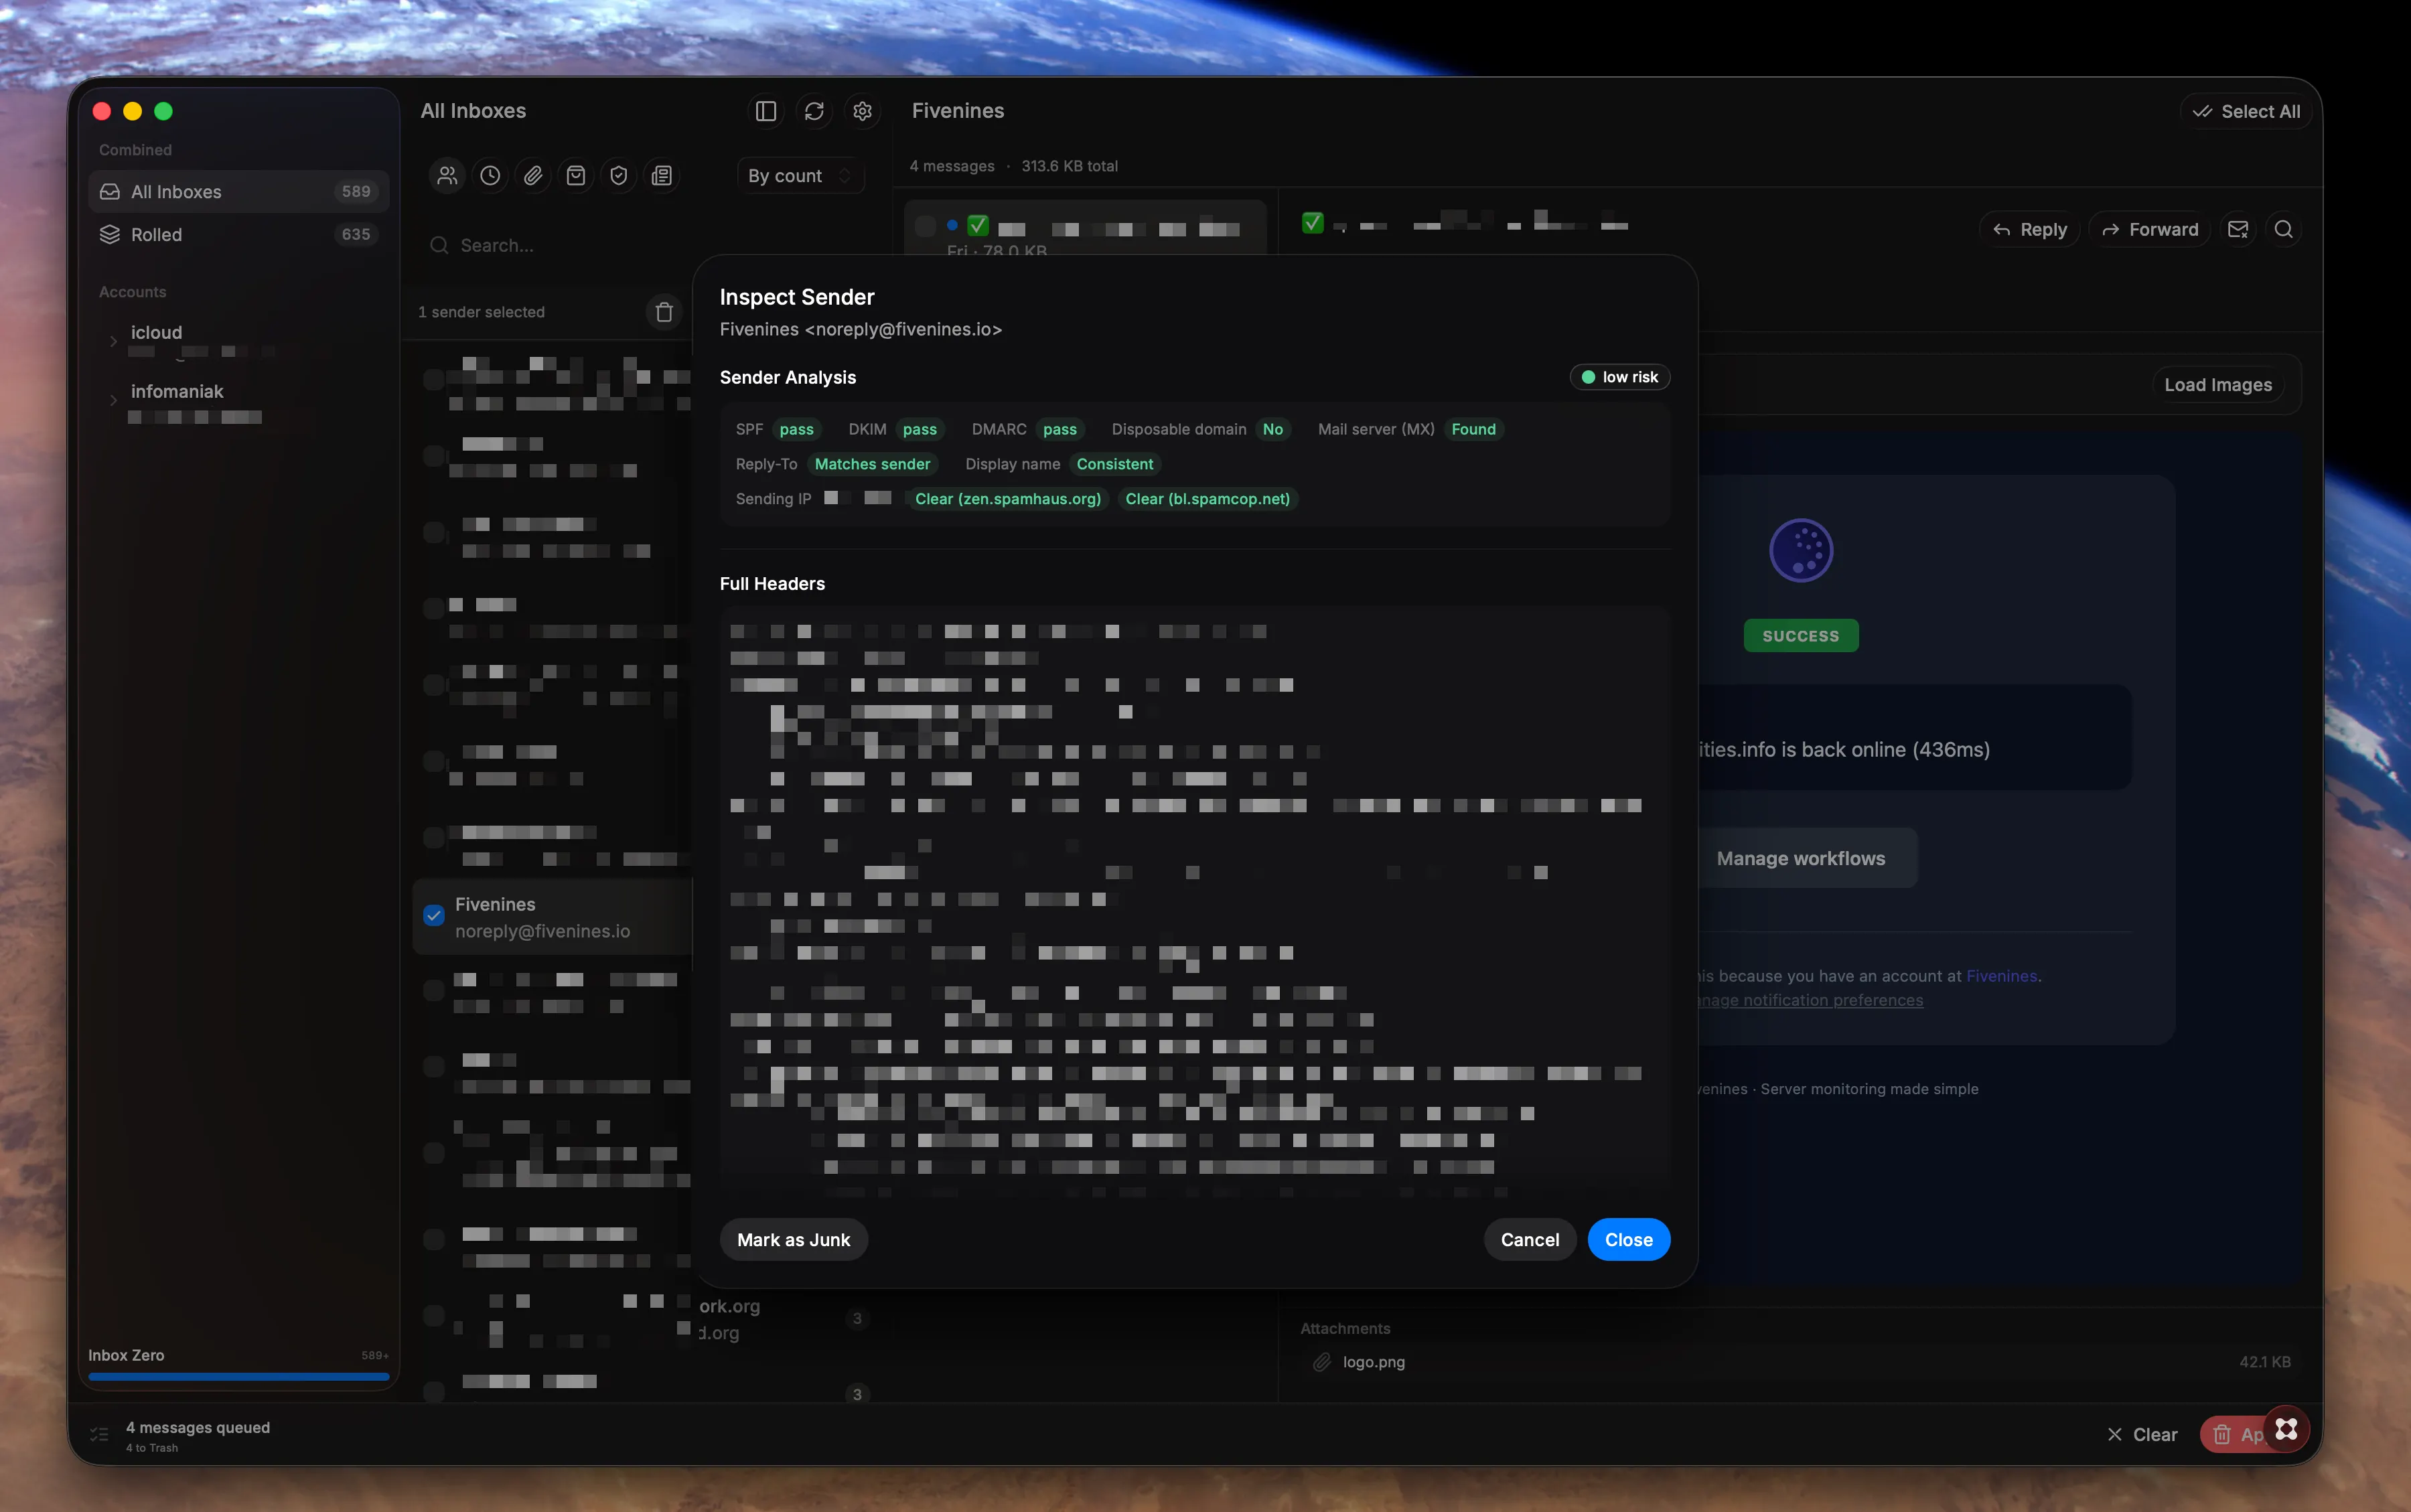Filter by newsletter icon

662,176
